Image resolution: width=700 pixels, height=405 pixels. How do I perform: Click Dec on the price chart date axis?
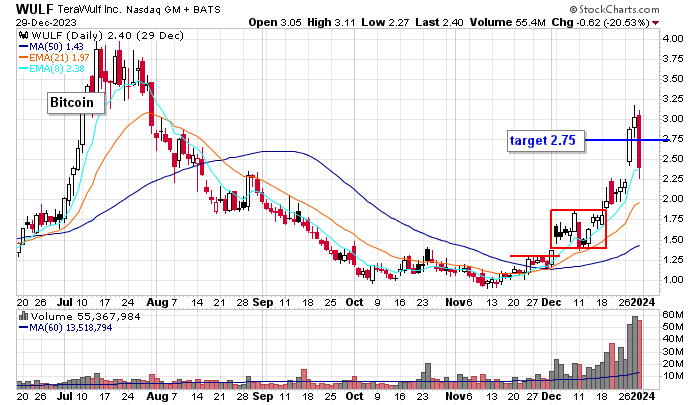tap(551, 303)
